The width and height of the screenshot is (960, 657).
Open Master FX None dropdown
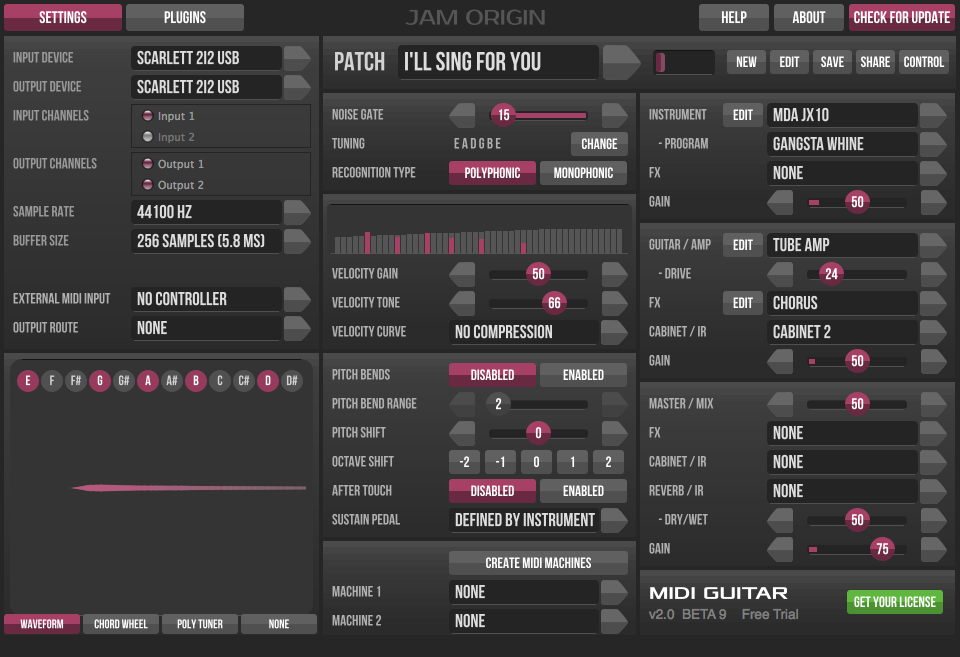(933, 433)
